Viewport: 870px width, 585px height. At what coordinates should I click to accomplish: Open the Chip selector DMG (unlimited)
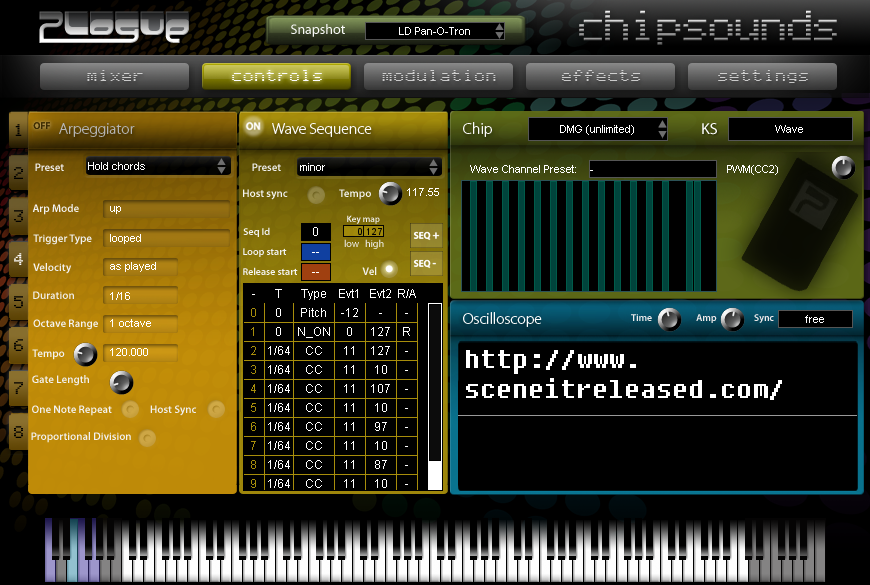(598, 129)
